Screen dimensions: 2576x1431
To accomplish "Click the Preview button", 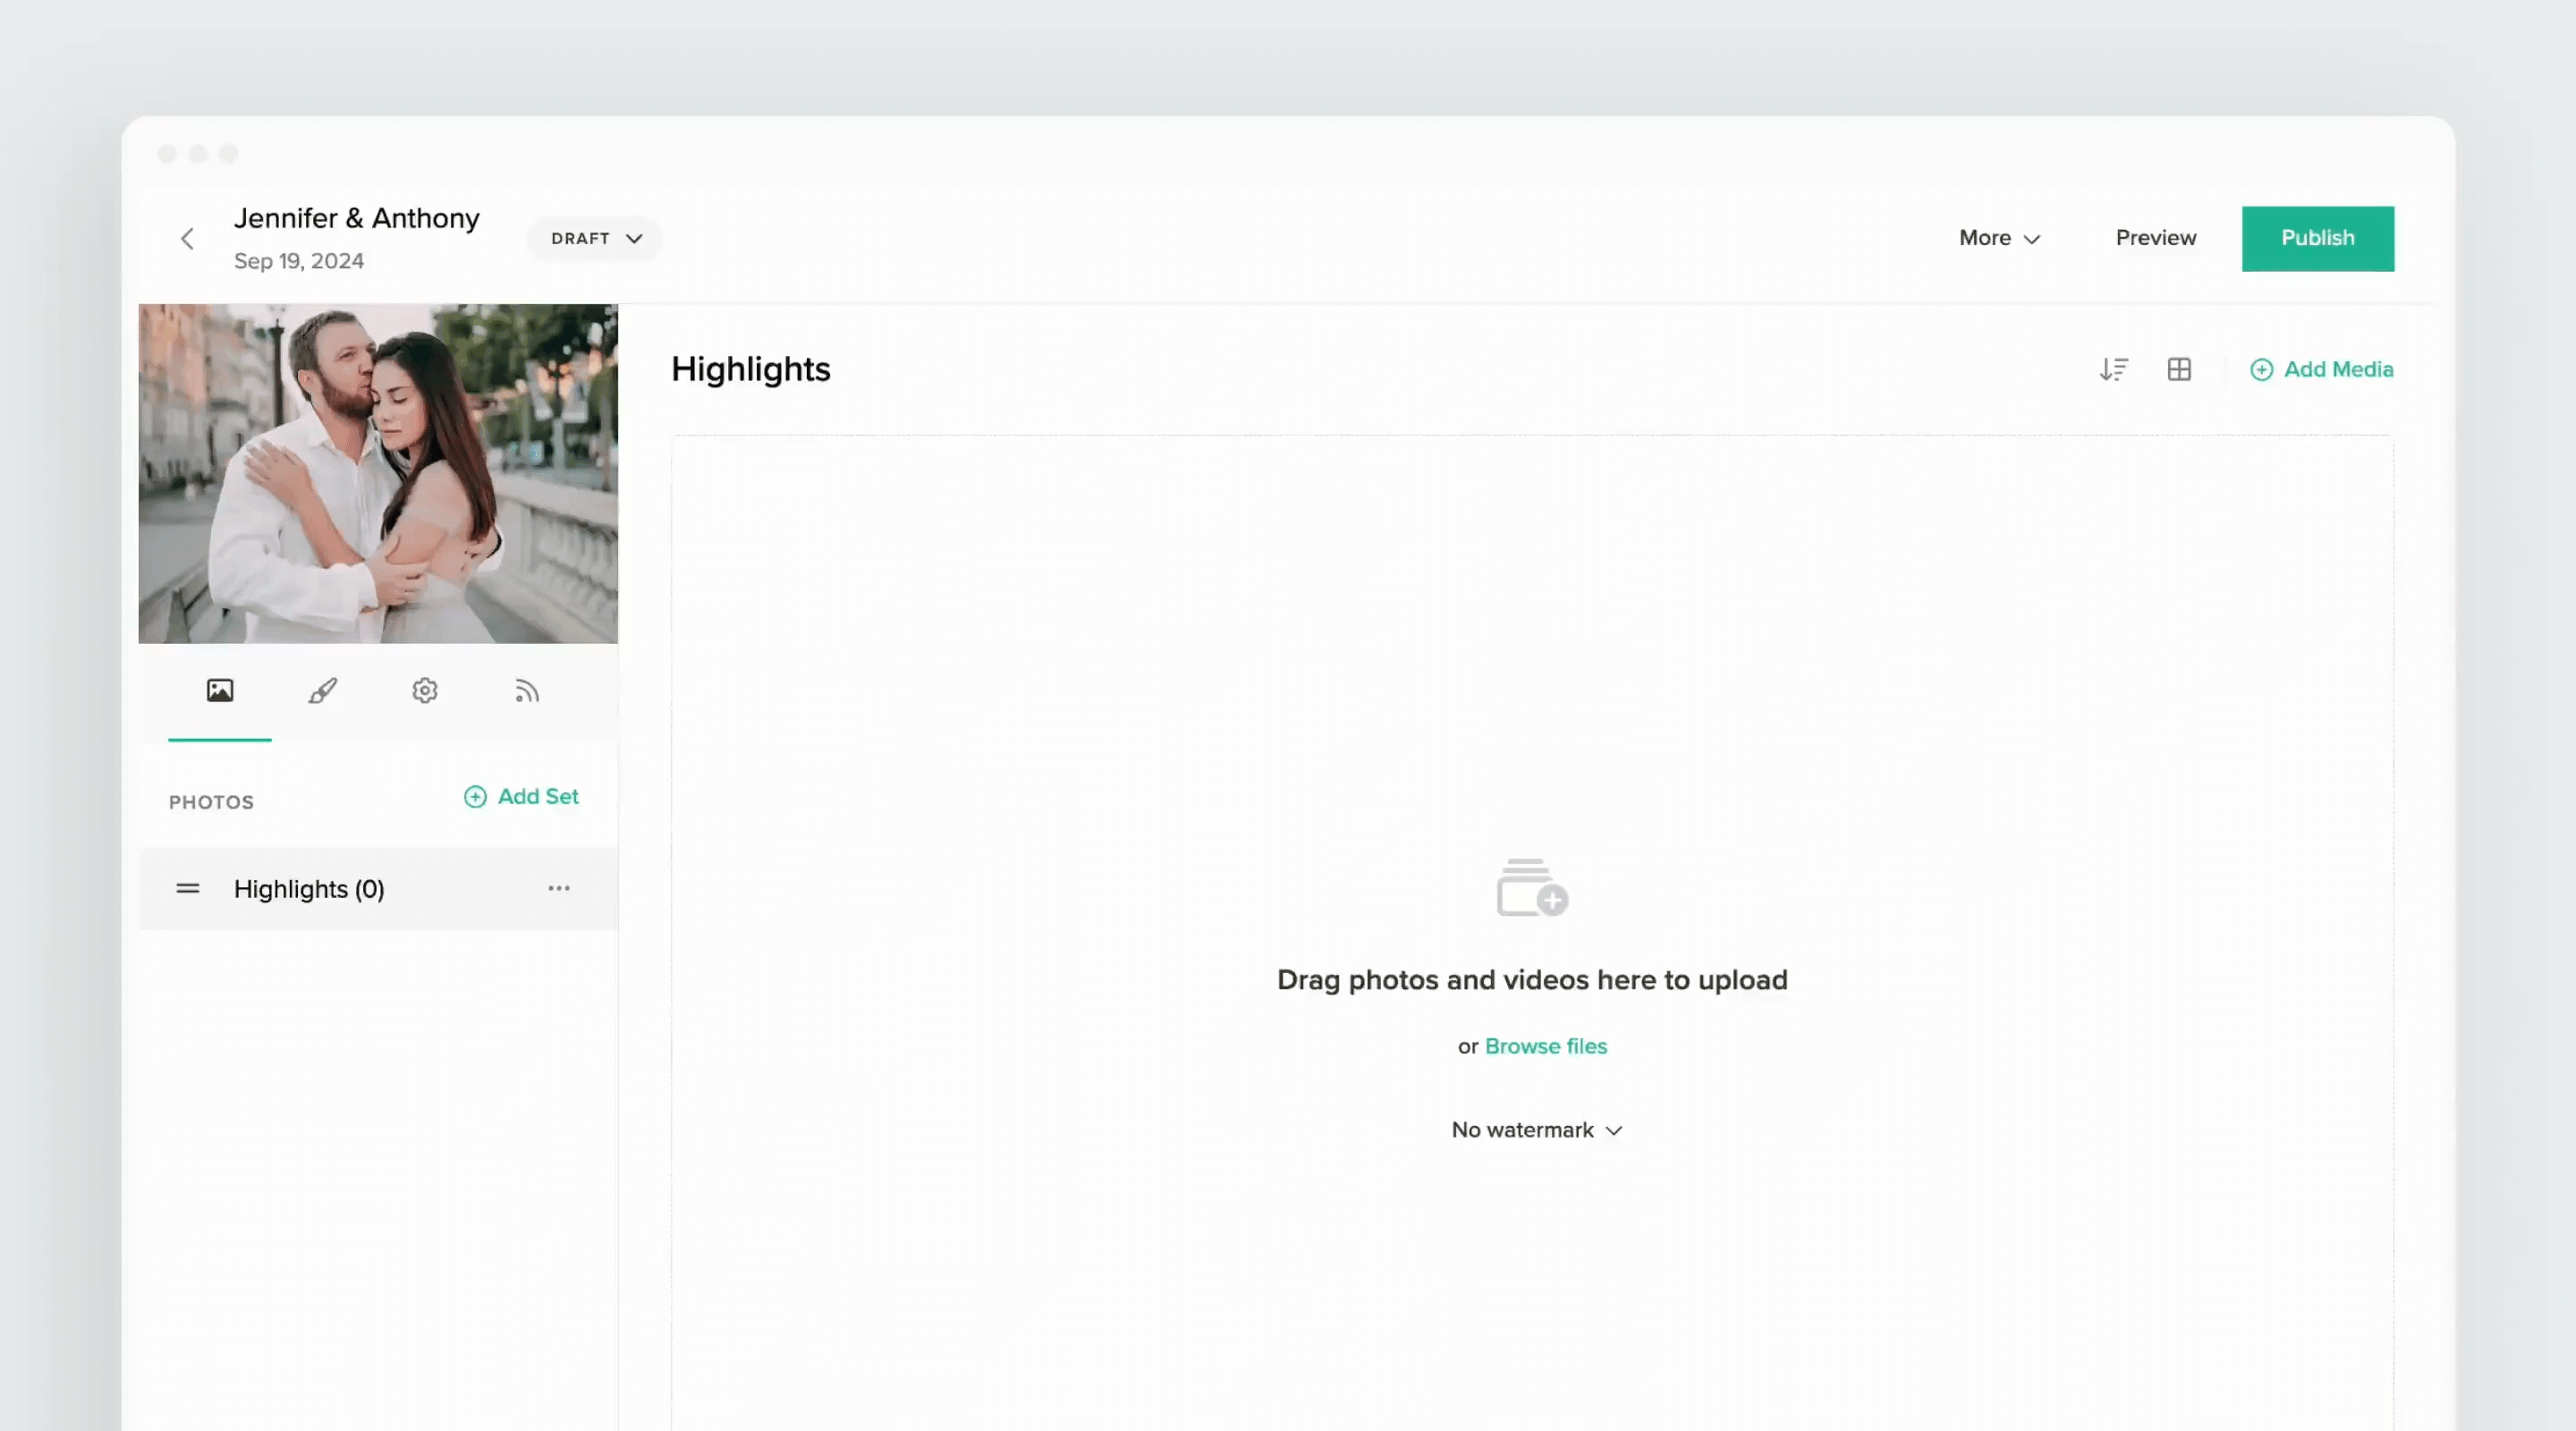I will [2156, 238].
